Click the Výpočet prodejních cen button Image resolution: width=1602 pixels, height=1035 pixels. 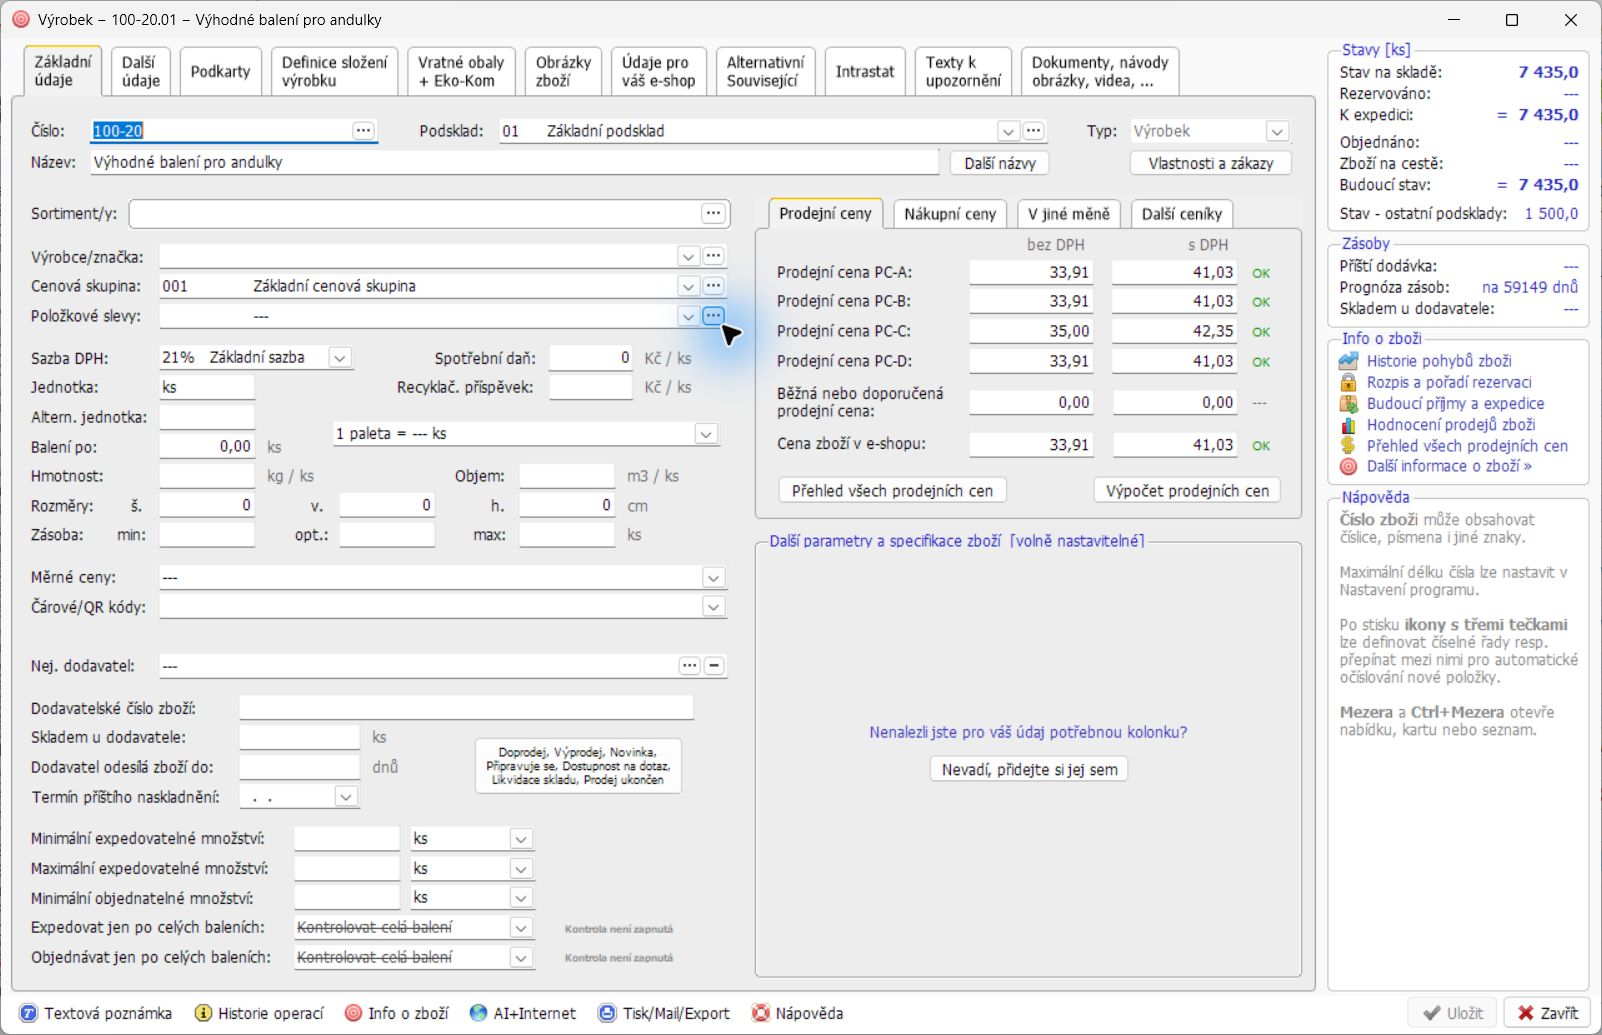(x=1188, y=491)
